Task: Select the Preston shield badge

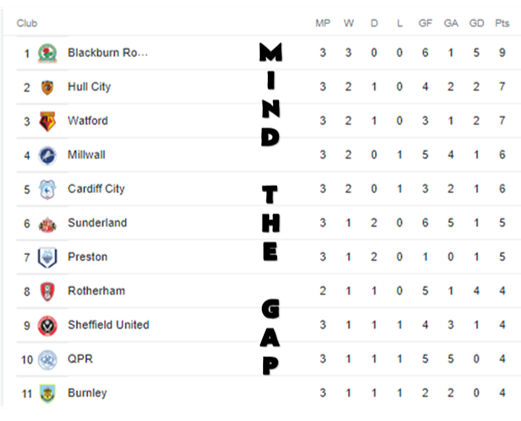Action: (x=47, y=258)
